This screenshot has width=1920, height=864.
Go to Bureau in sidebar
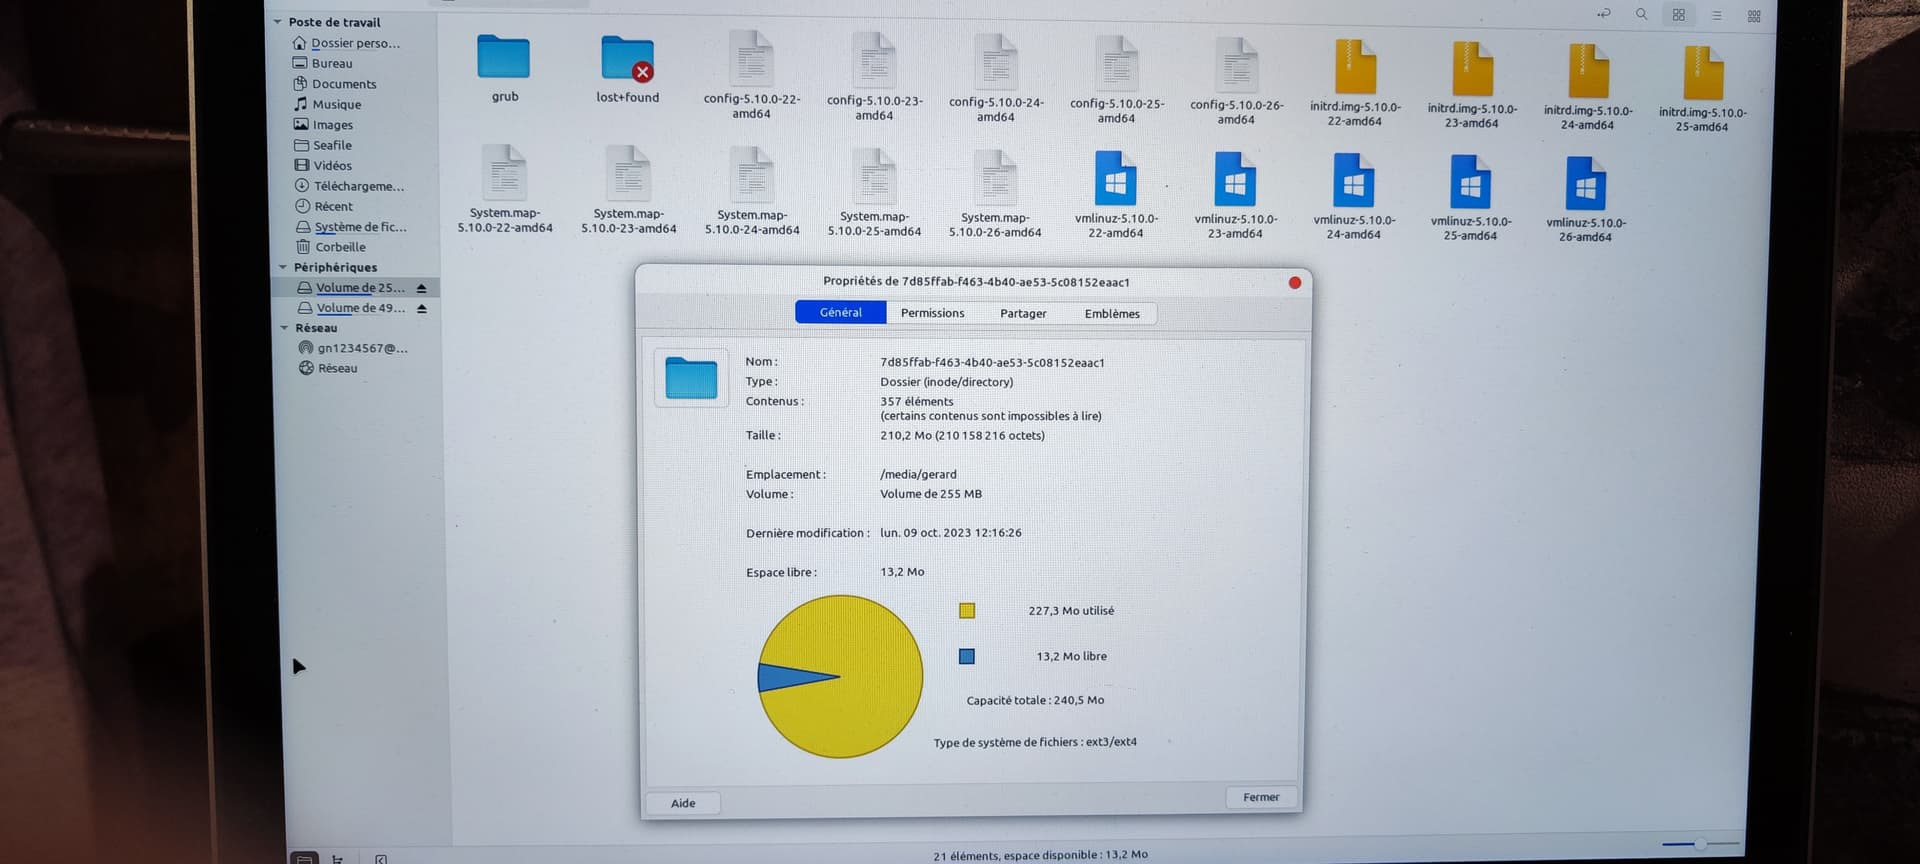(x=322, y=63)
